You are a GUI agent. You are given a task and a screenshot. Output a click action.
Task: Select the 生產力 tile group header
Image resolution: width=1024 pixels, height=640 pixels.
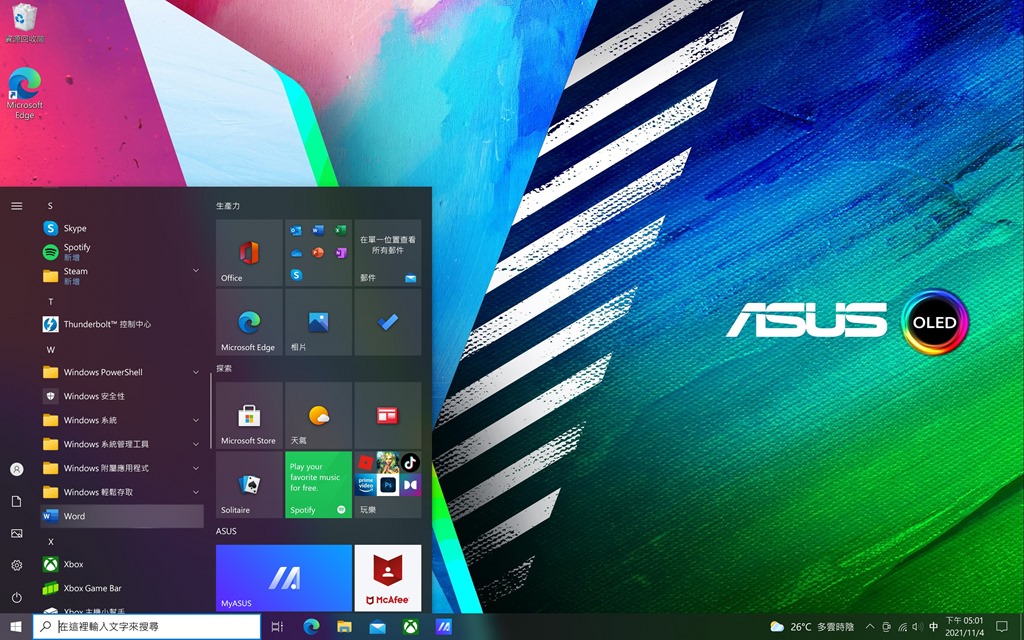[228, 206]
